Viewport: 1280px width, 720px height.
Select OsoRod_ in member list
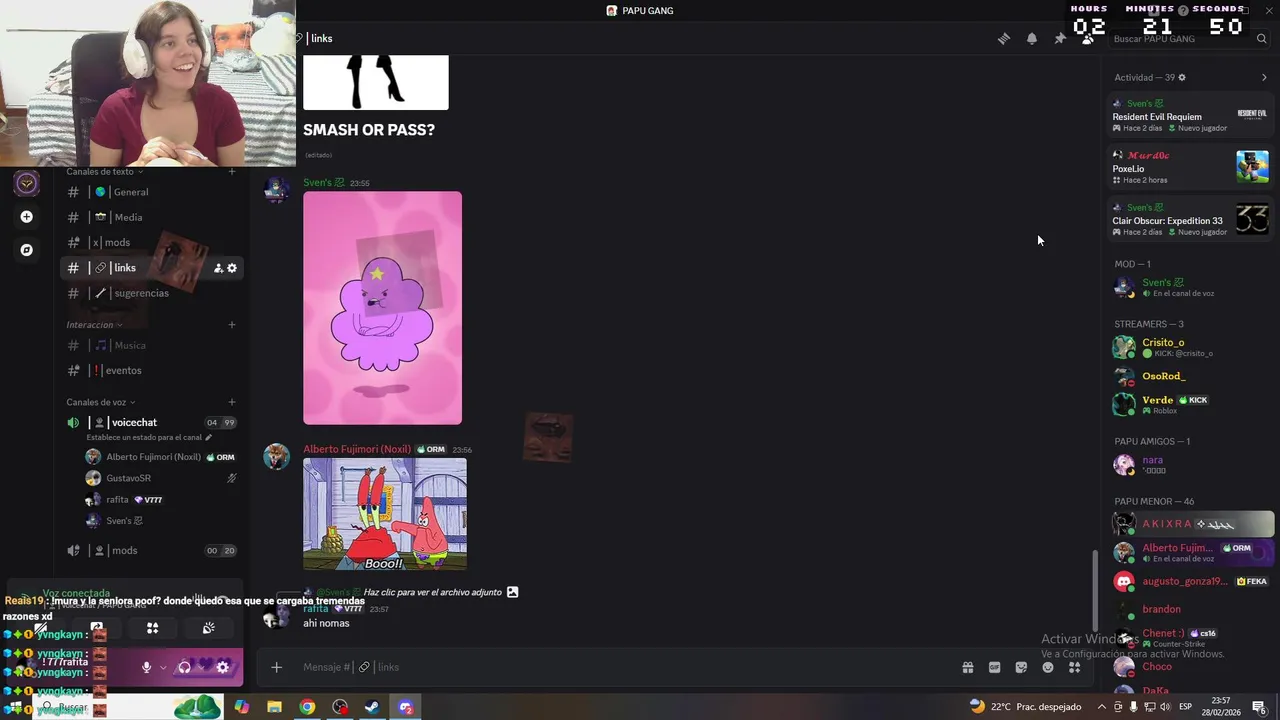[1190, 376]
